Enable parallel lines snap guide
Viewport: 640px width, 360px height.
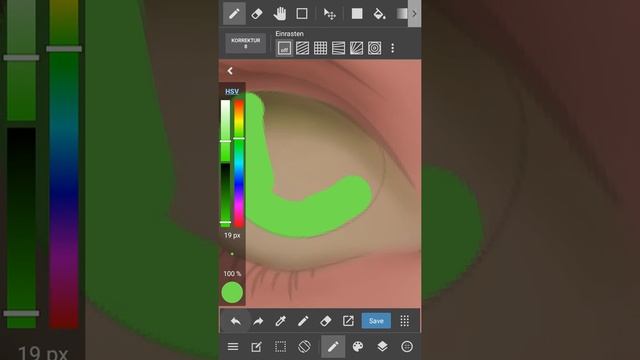pos(302,48)
